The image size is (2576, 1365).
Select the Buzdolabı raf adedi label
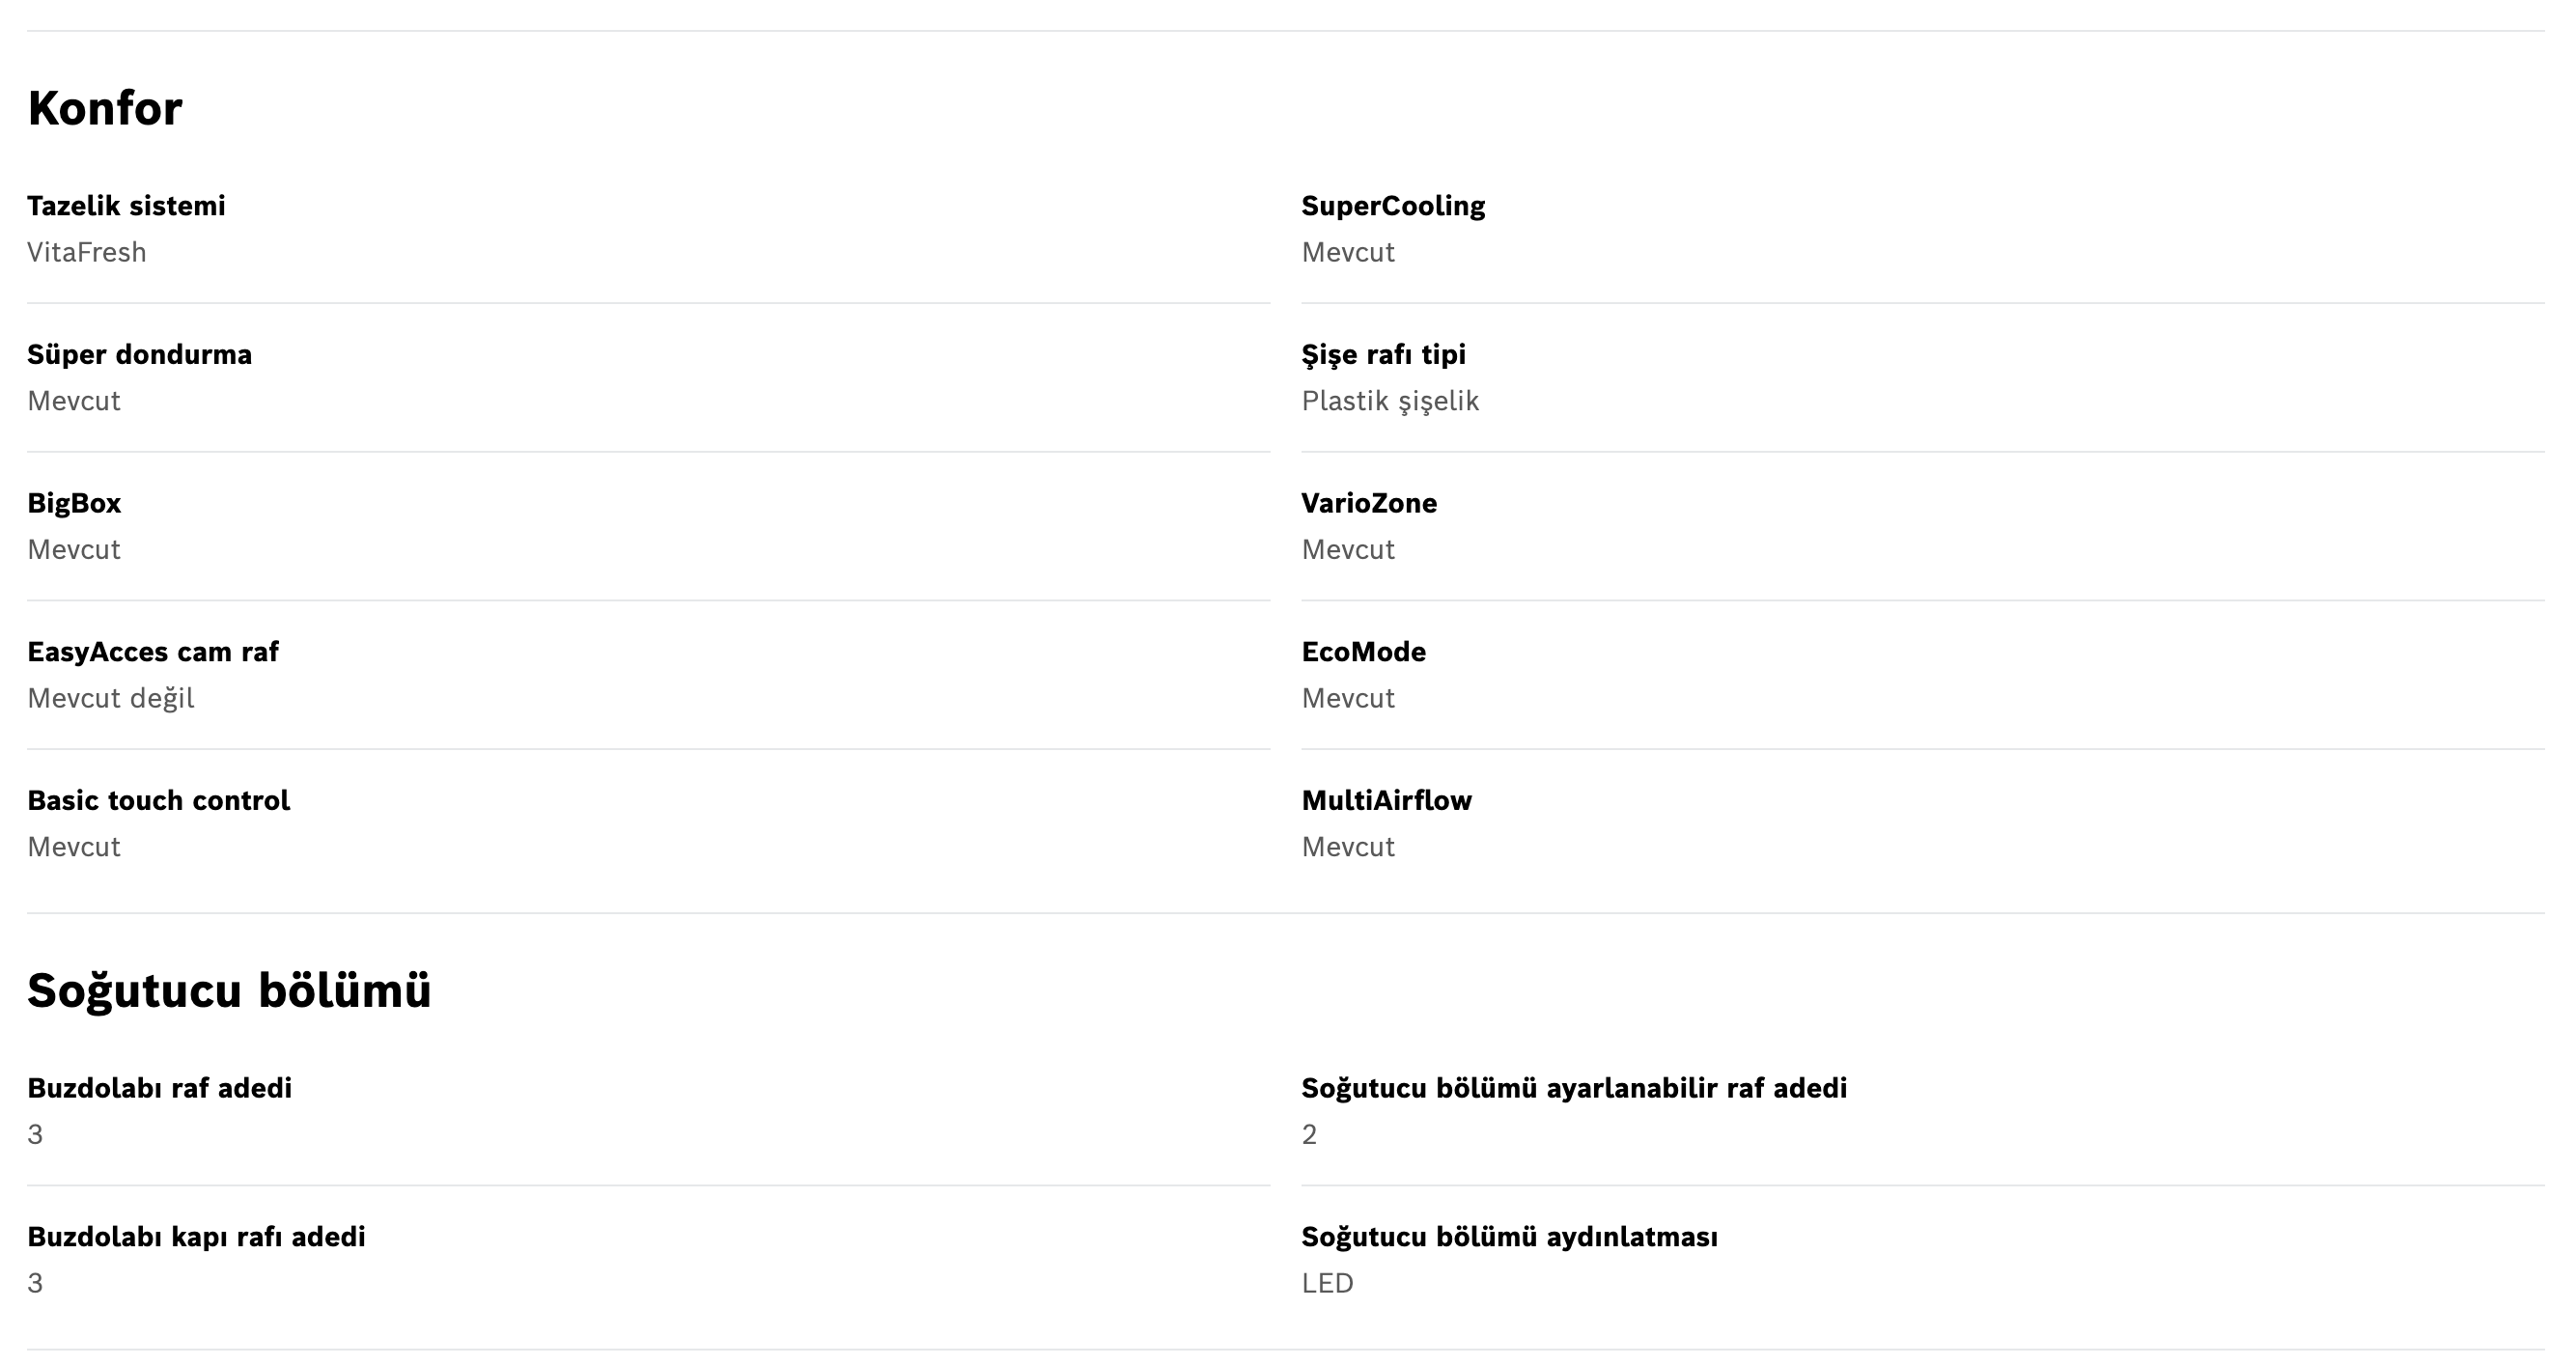[159, 1088]
